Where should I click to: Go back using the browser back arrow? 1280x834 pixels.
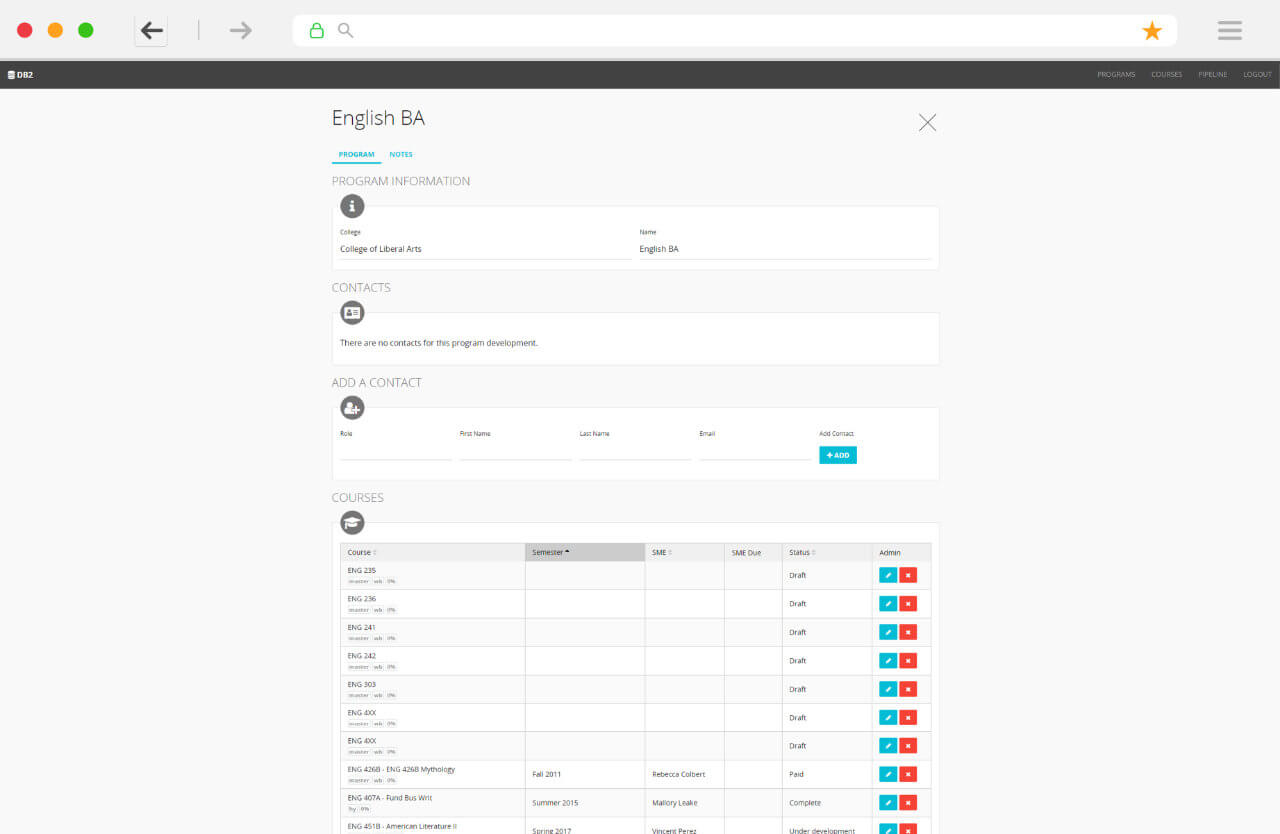click(x=152, y=31)
